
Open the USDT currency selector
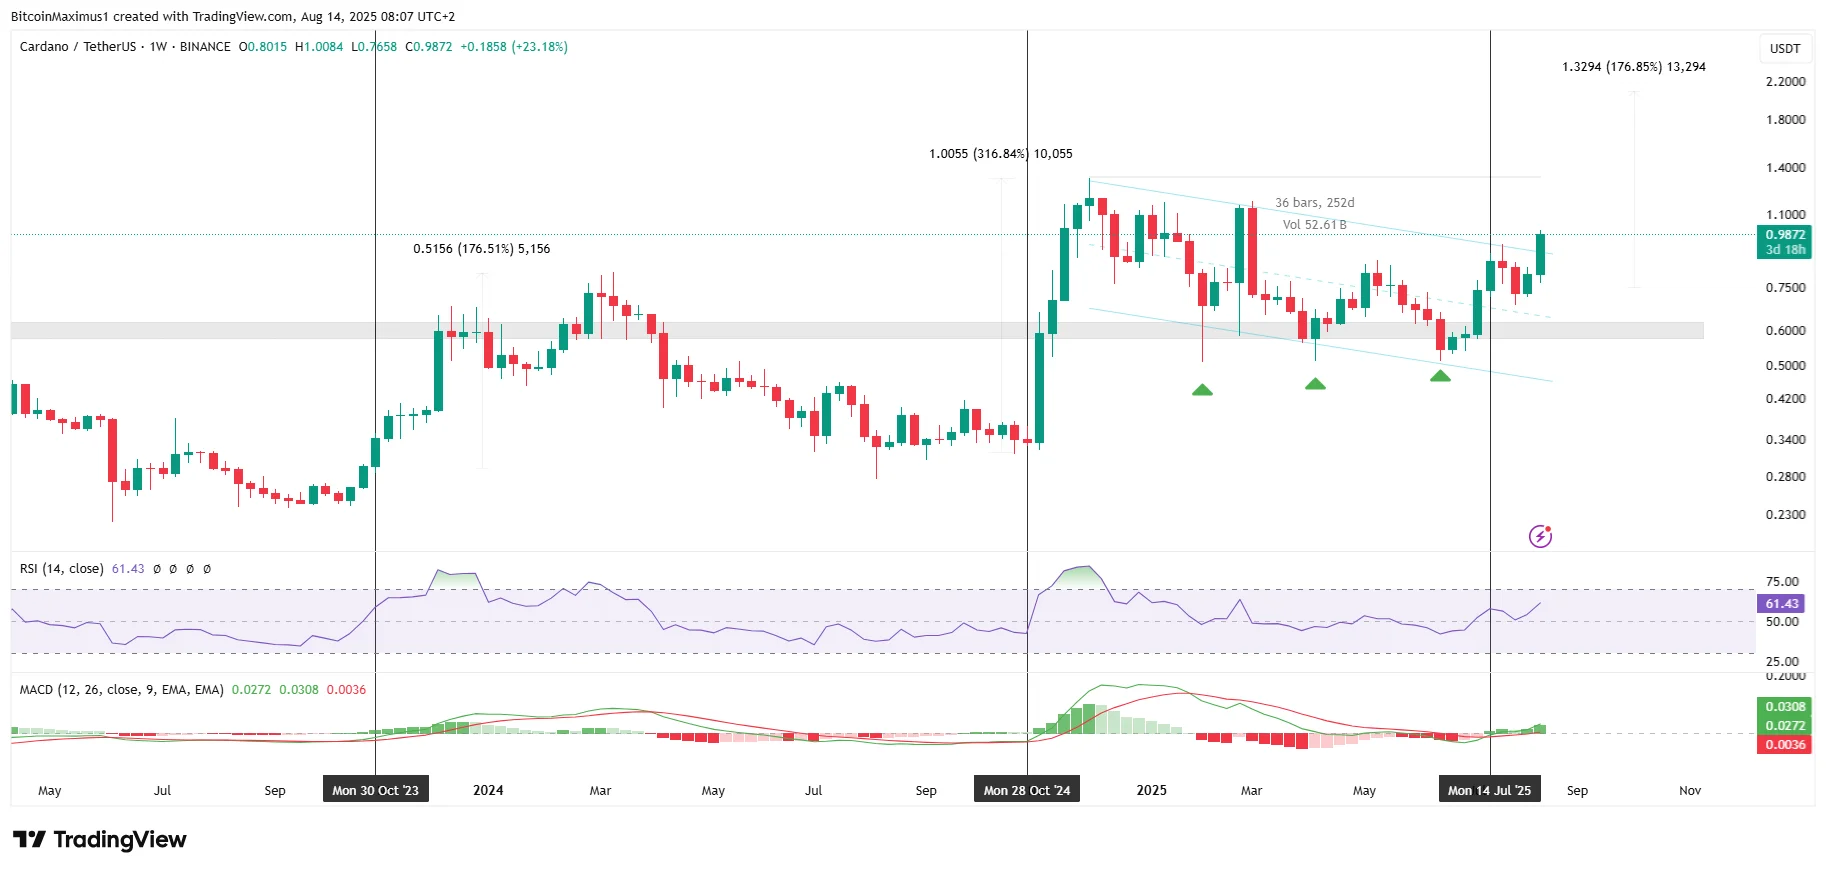1785,48
